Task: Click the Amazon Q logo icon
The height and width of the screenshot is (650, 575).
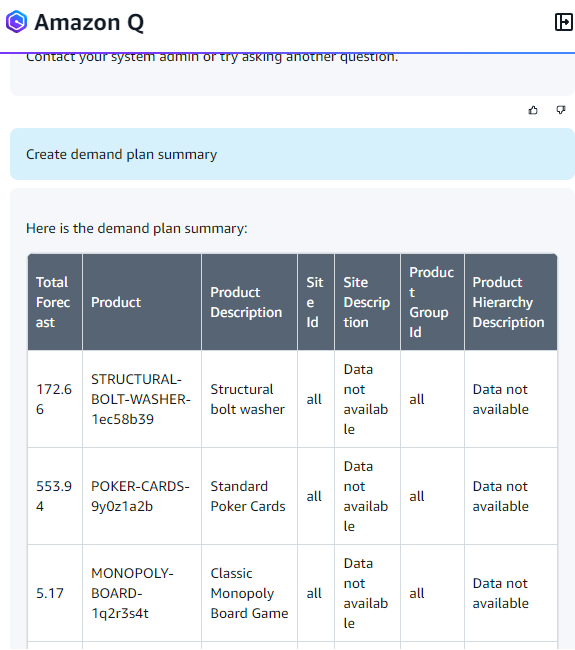Action: (16, 22)
